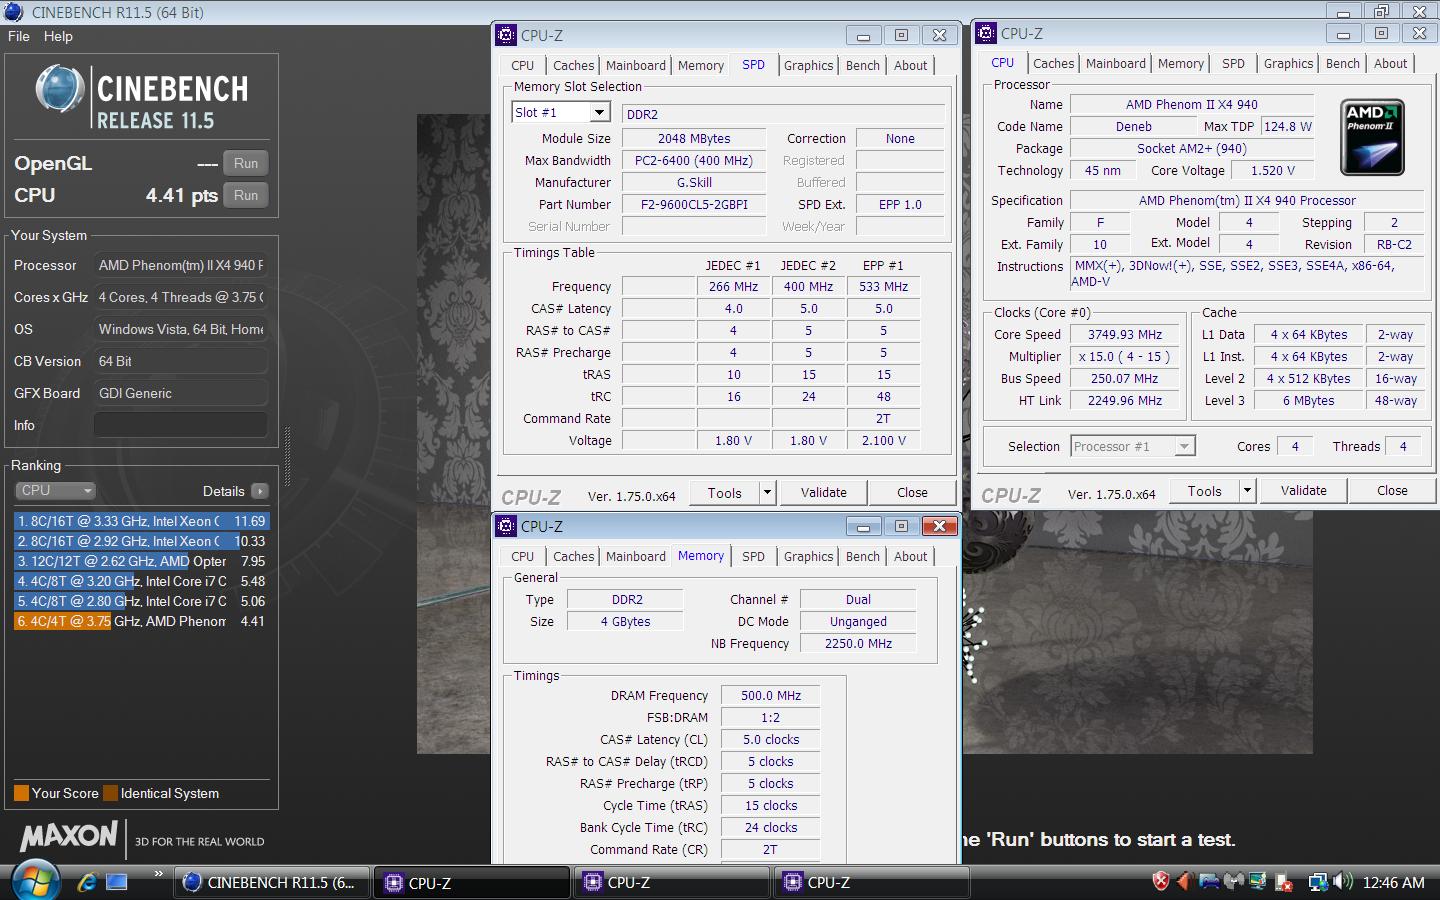Image resolution: width=1440 pixels, height=900 pixels.
Task: Click the Show Desktop quick launch icon
Action: pyautogui.click(x=117, y=882)
